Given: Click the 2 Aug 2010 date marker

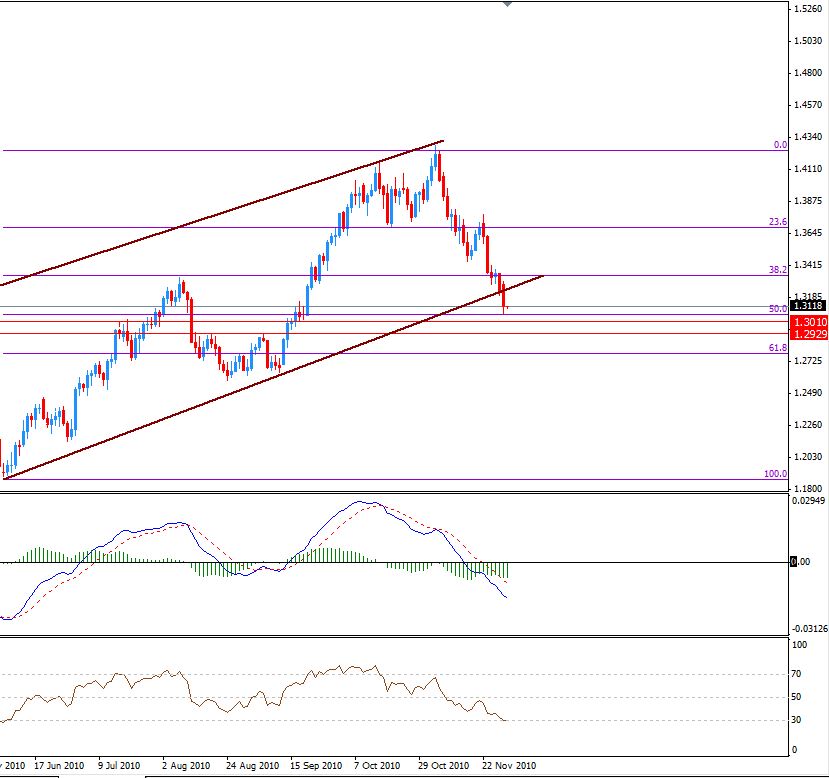Looking at the screenshot, I should coord(185,766).
